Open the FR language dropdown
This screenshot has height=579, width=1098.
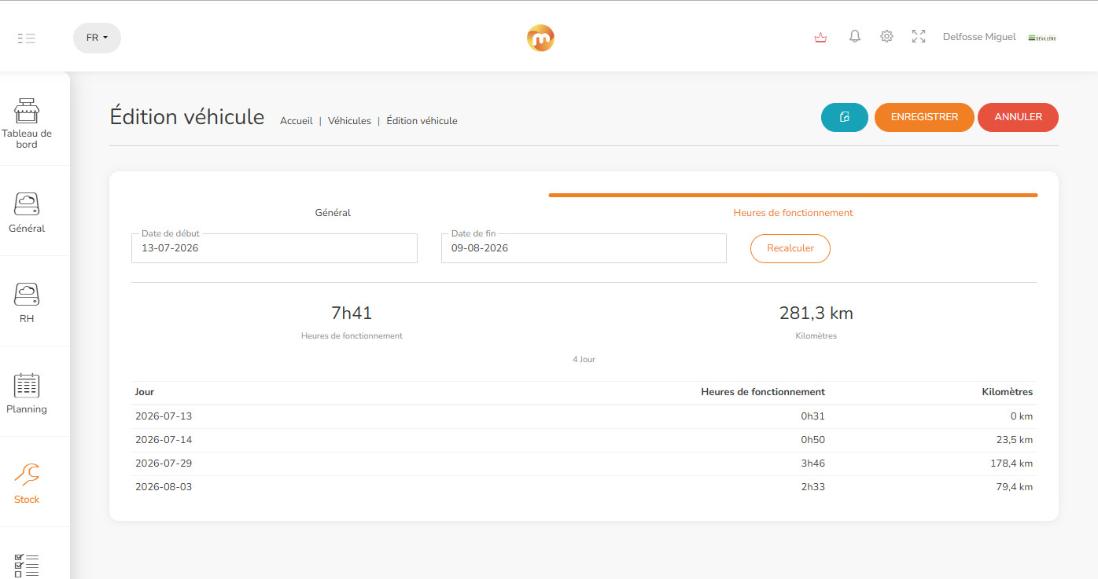coord(97,38)
